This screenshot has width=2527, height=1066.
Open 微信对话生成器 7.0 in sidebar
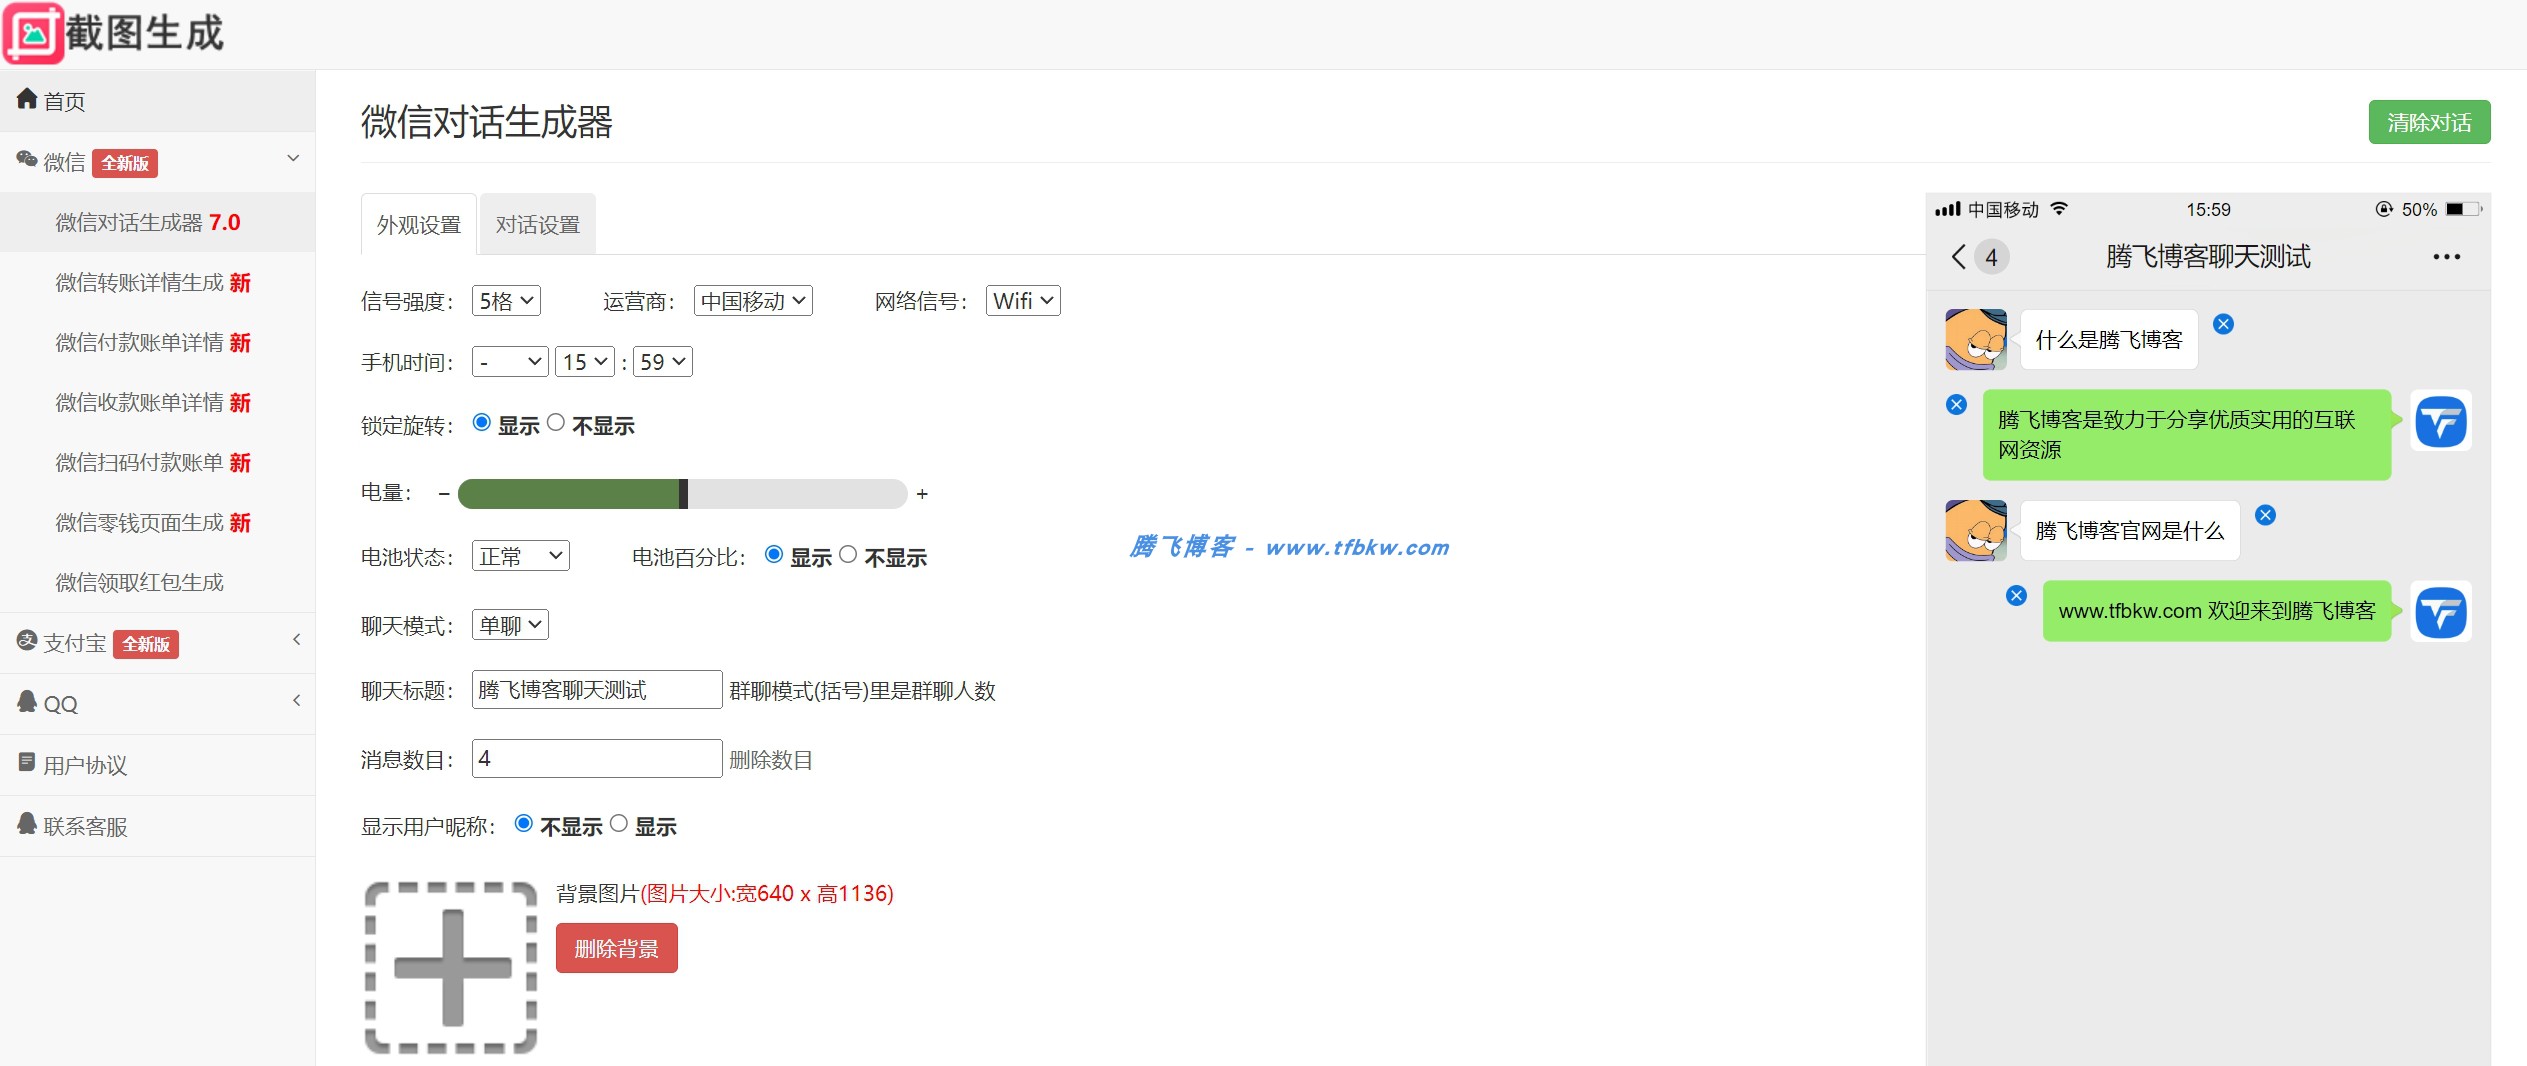158,222
